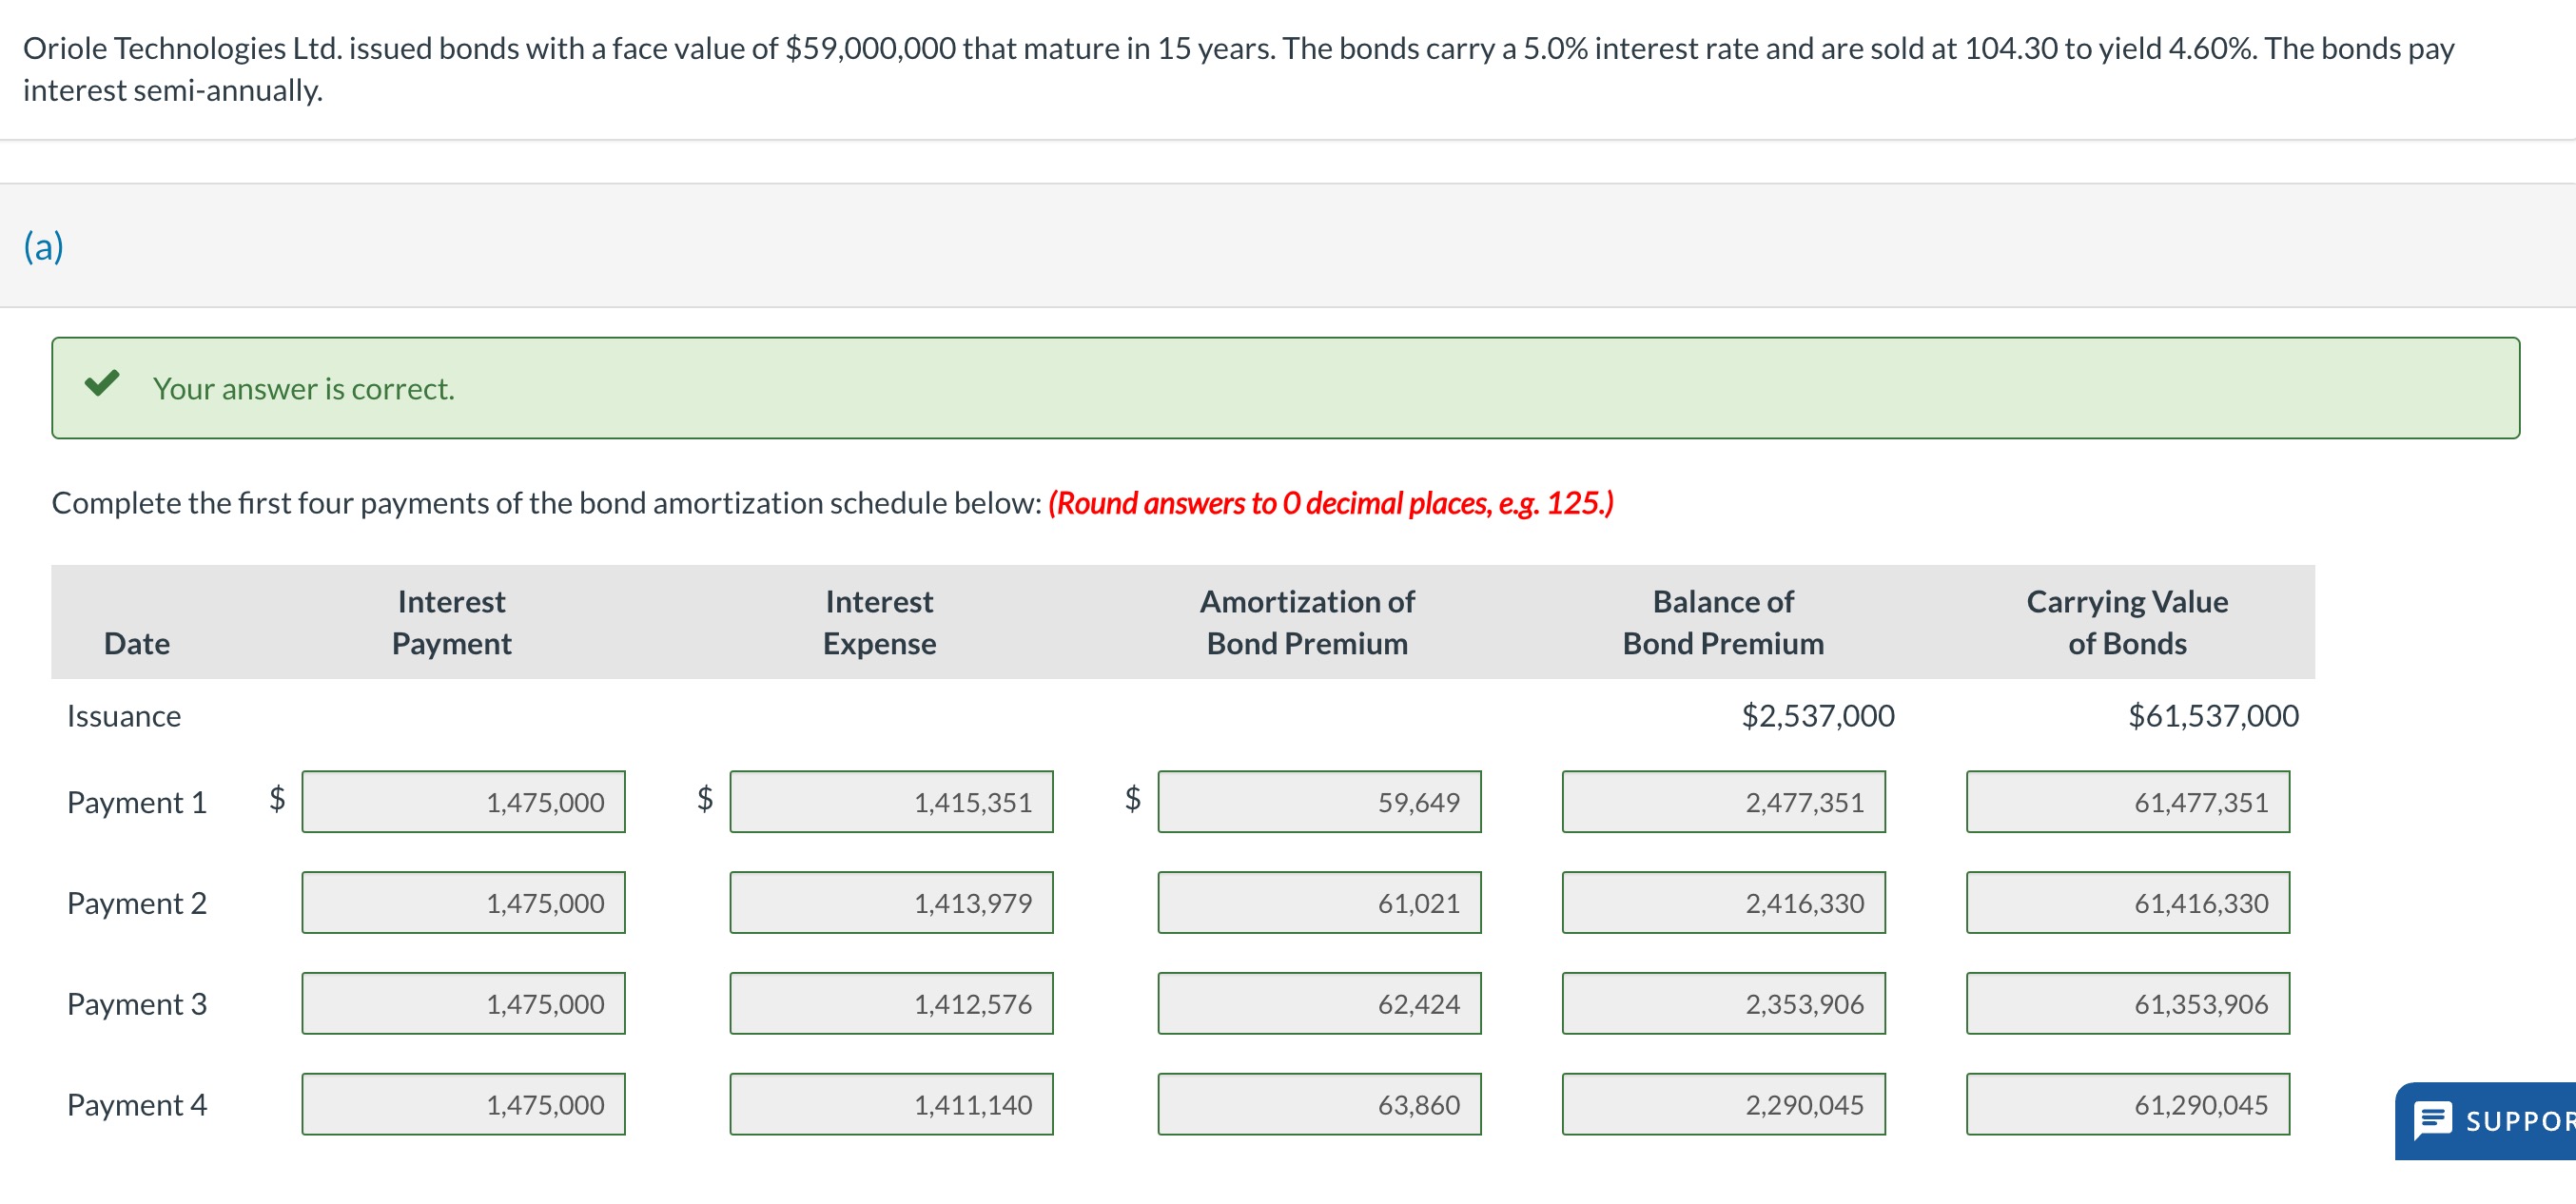Click the Payment 1 row label
The height and width of the screenshot is (1204, 2576).
pyautogui.click(x=137, y=802)
